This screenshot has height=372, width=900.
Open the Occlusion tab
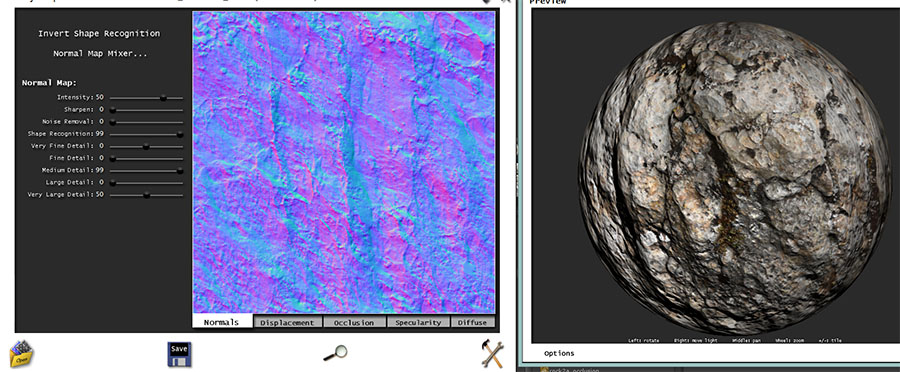[x=354, y=323]
